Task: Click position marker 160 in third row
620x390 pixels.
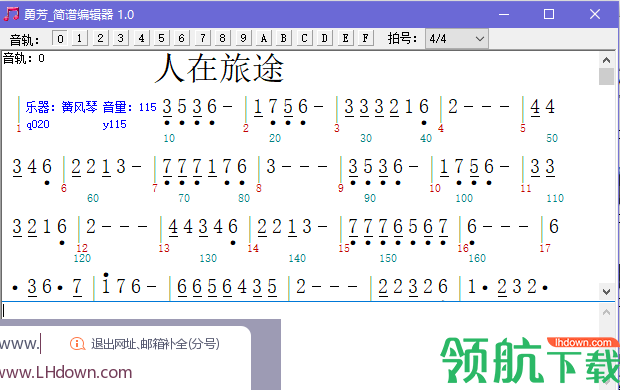Action: click(x=477, y=258)
